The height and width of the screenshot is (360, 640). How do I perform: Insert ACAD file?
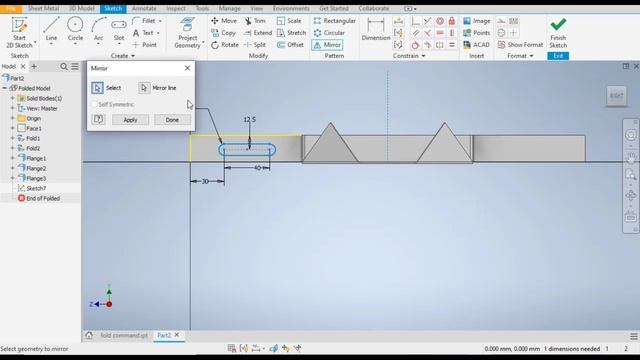[x=476, y=45]
